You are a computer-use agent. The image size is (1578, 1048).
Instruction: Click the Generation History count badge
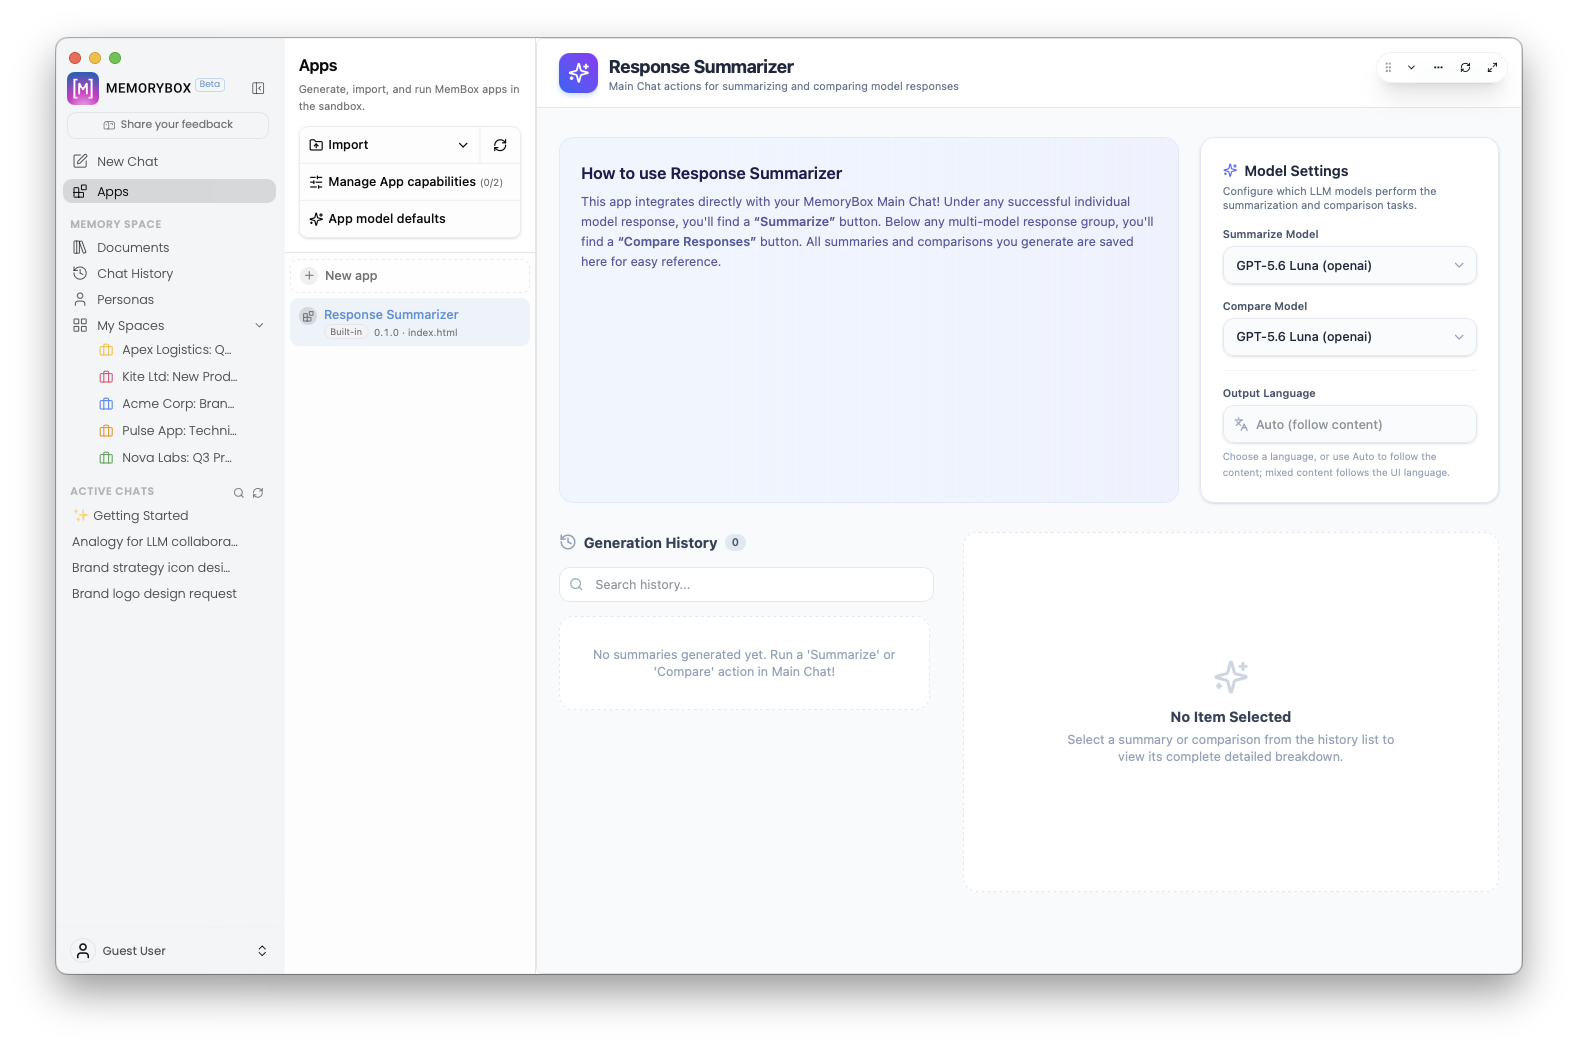pyautogui.click(x=735, y=542)
